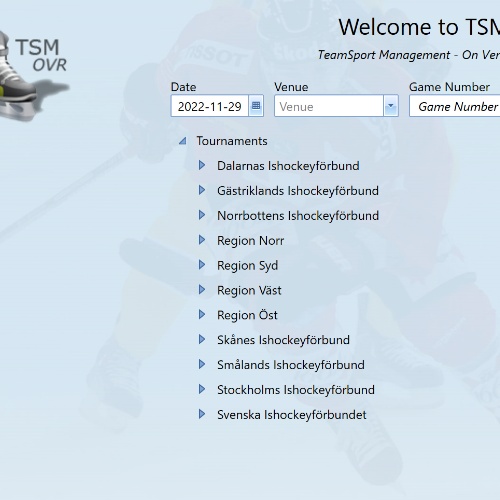Click the Game Number field label

(x=449, y=87)
